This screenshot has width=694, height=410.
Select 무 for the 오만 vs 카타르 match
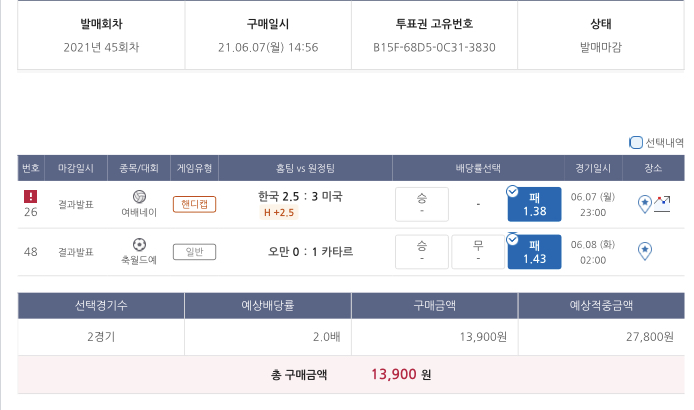click(478, 251)
